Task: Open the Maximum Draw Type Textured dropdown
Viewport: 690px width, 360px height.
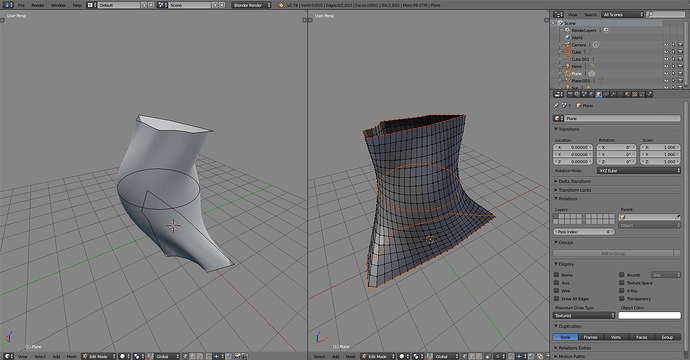Action: coord(584,315)
